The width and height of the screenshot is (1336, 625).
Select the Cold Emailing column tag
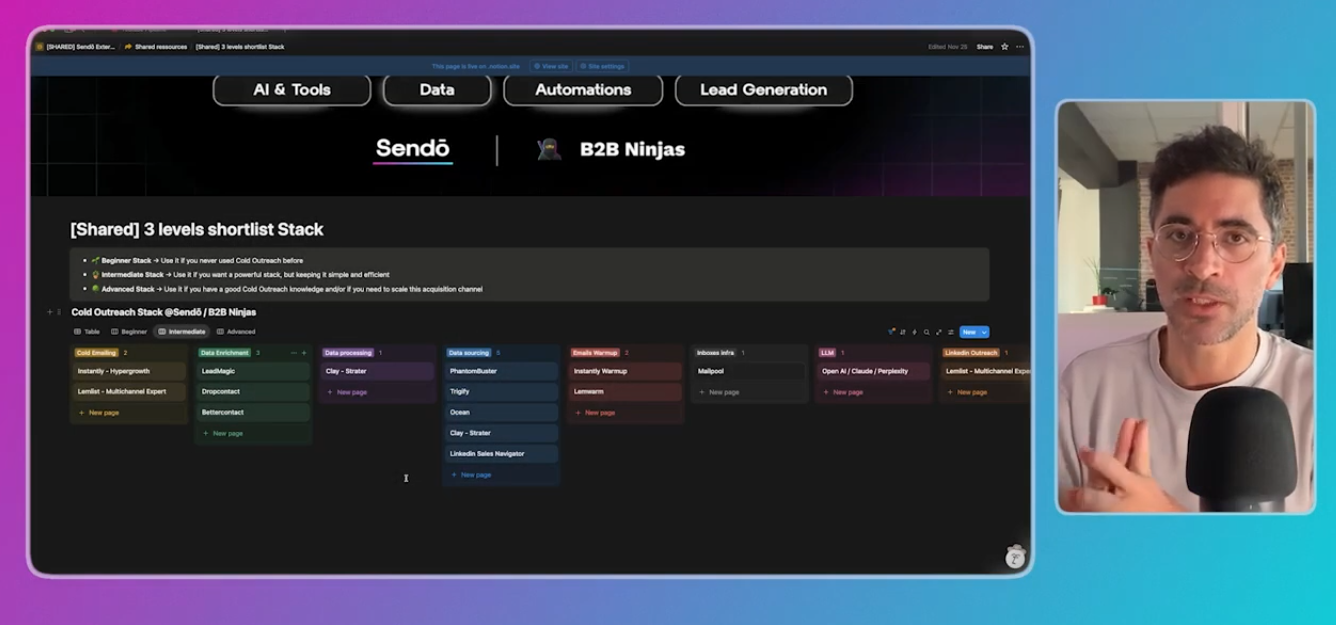coord(97,353)
